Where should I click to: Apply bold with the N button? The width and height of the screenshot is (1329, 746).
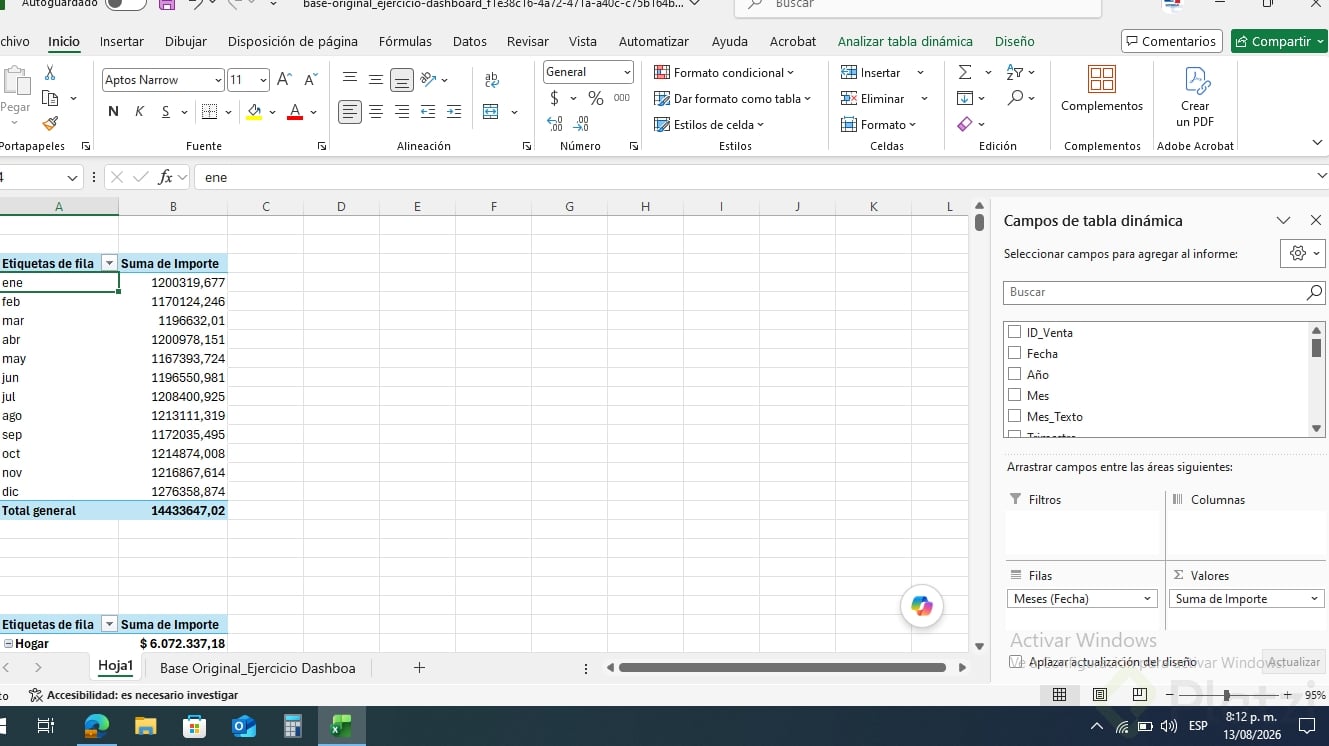pyautogui.click(x=113, y=112)
